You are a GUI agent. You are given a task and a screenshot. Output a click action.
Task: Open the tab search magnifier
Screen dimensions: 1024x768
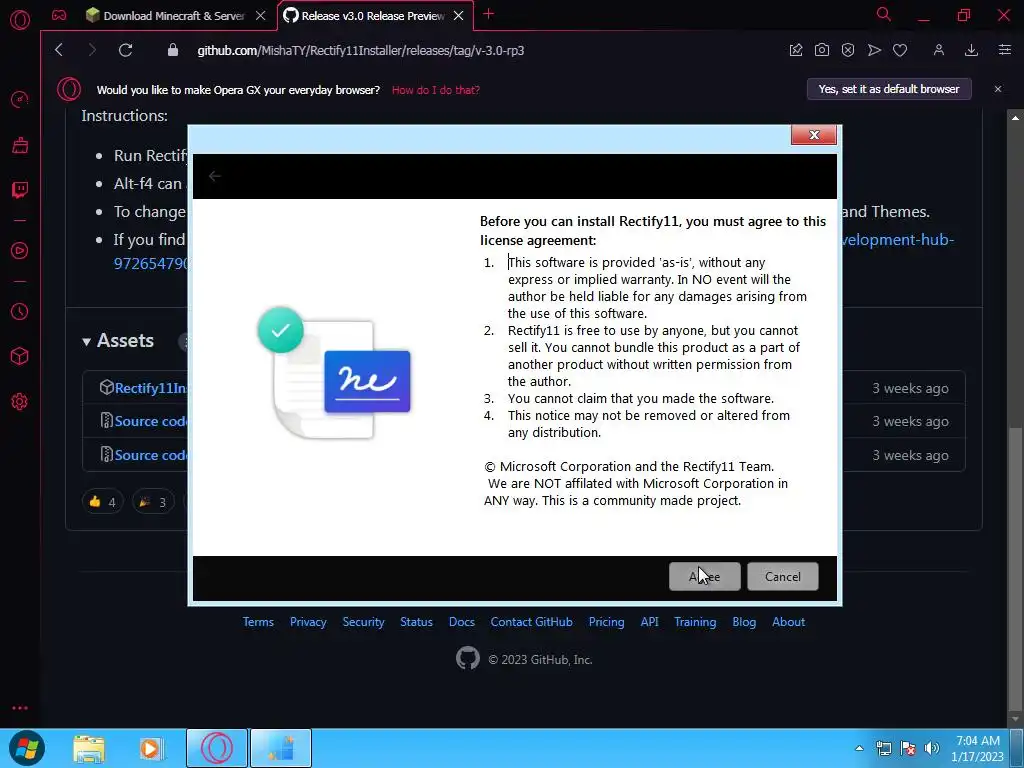pyautogui.click(x=884, y=14)
